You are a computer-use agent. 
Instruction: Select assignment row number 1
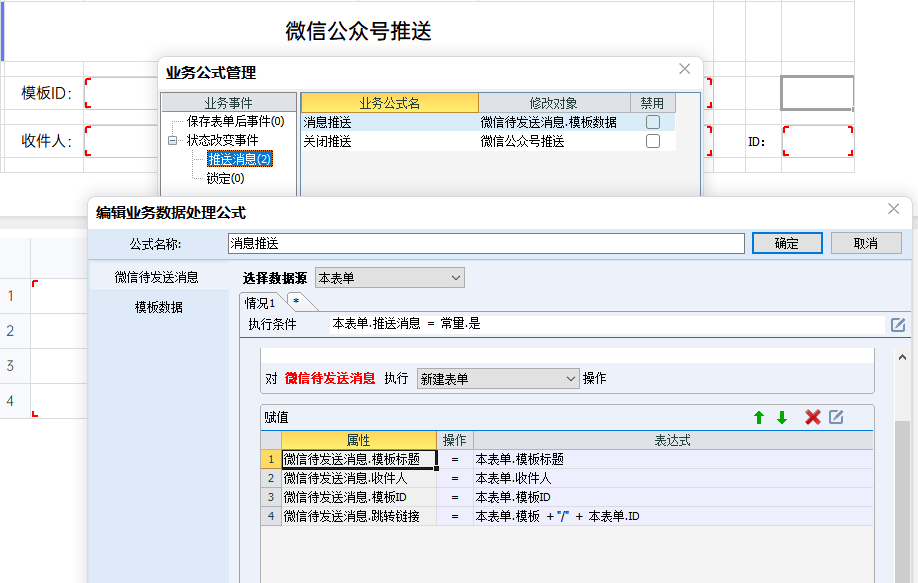[271, 459]
